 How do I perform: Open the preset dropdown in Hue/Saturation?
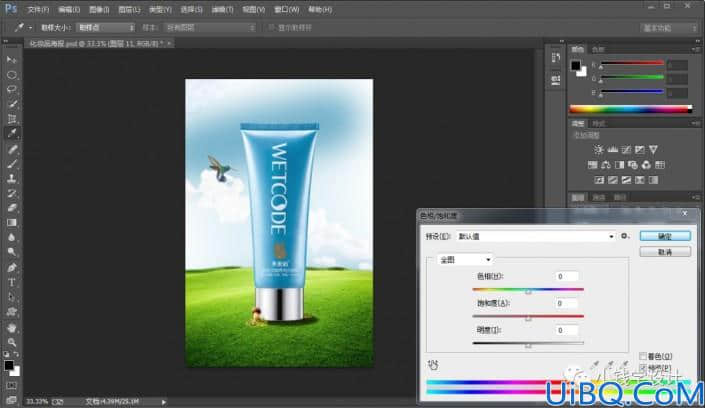point(535,236)
